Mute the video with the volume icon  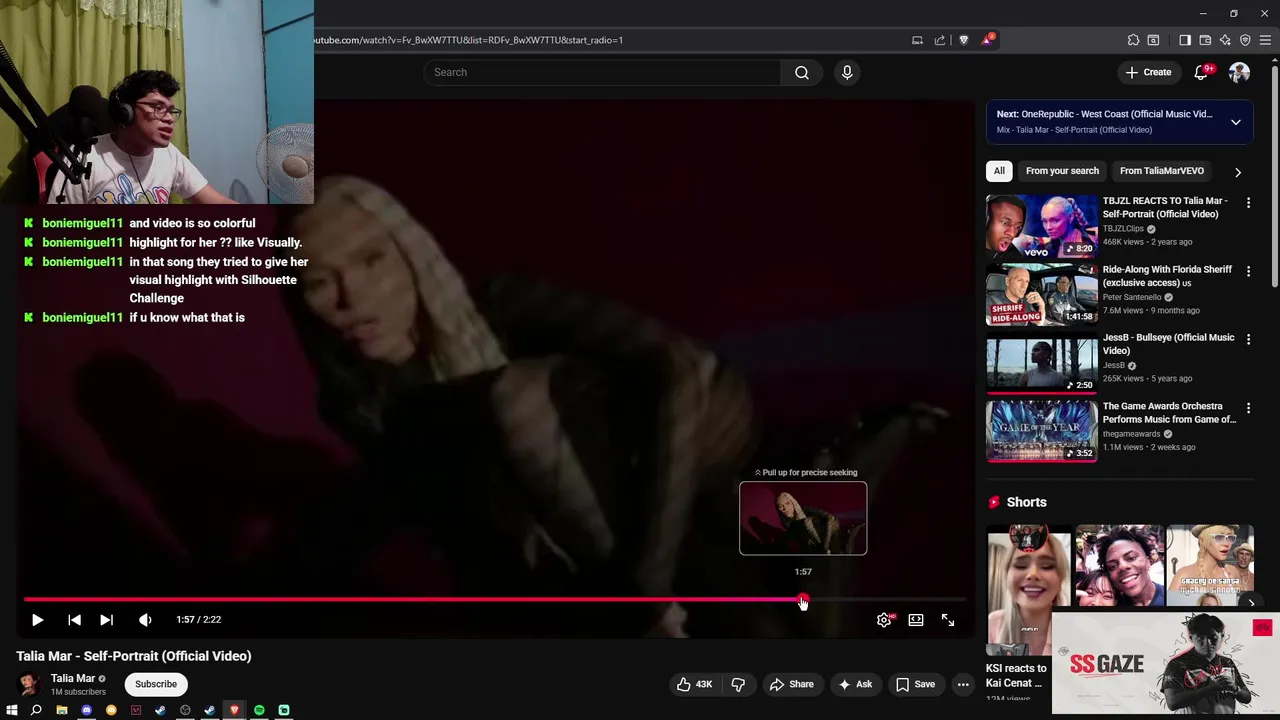coord(145,620)
